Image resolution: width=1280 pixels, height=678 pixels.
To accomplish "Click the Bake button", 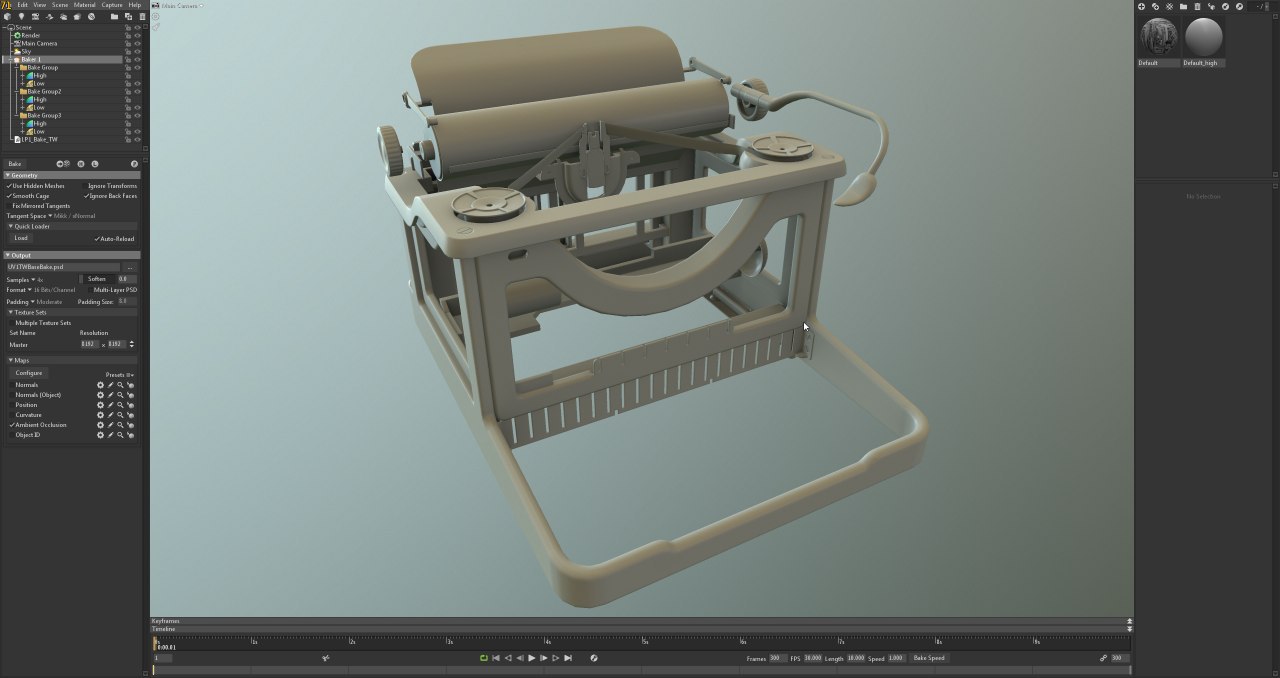I will (15, 164).
